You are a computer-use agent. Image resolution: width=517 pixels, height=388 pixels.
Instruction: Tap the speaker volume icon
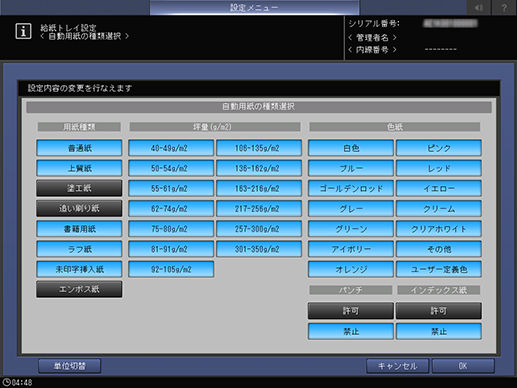[x=479, y=7]
